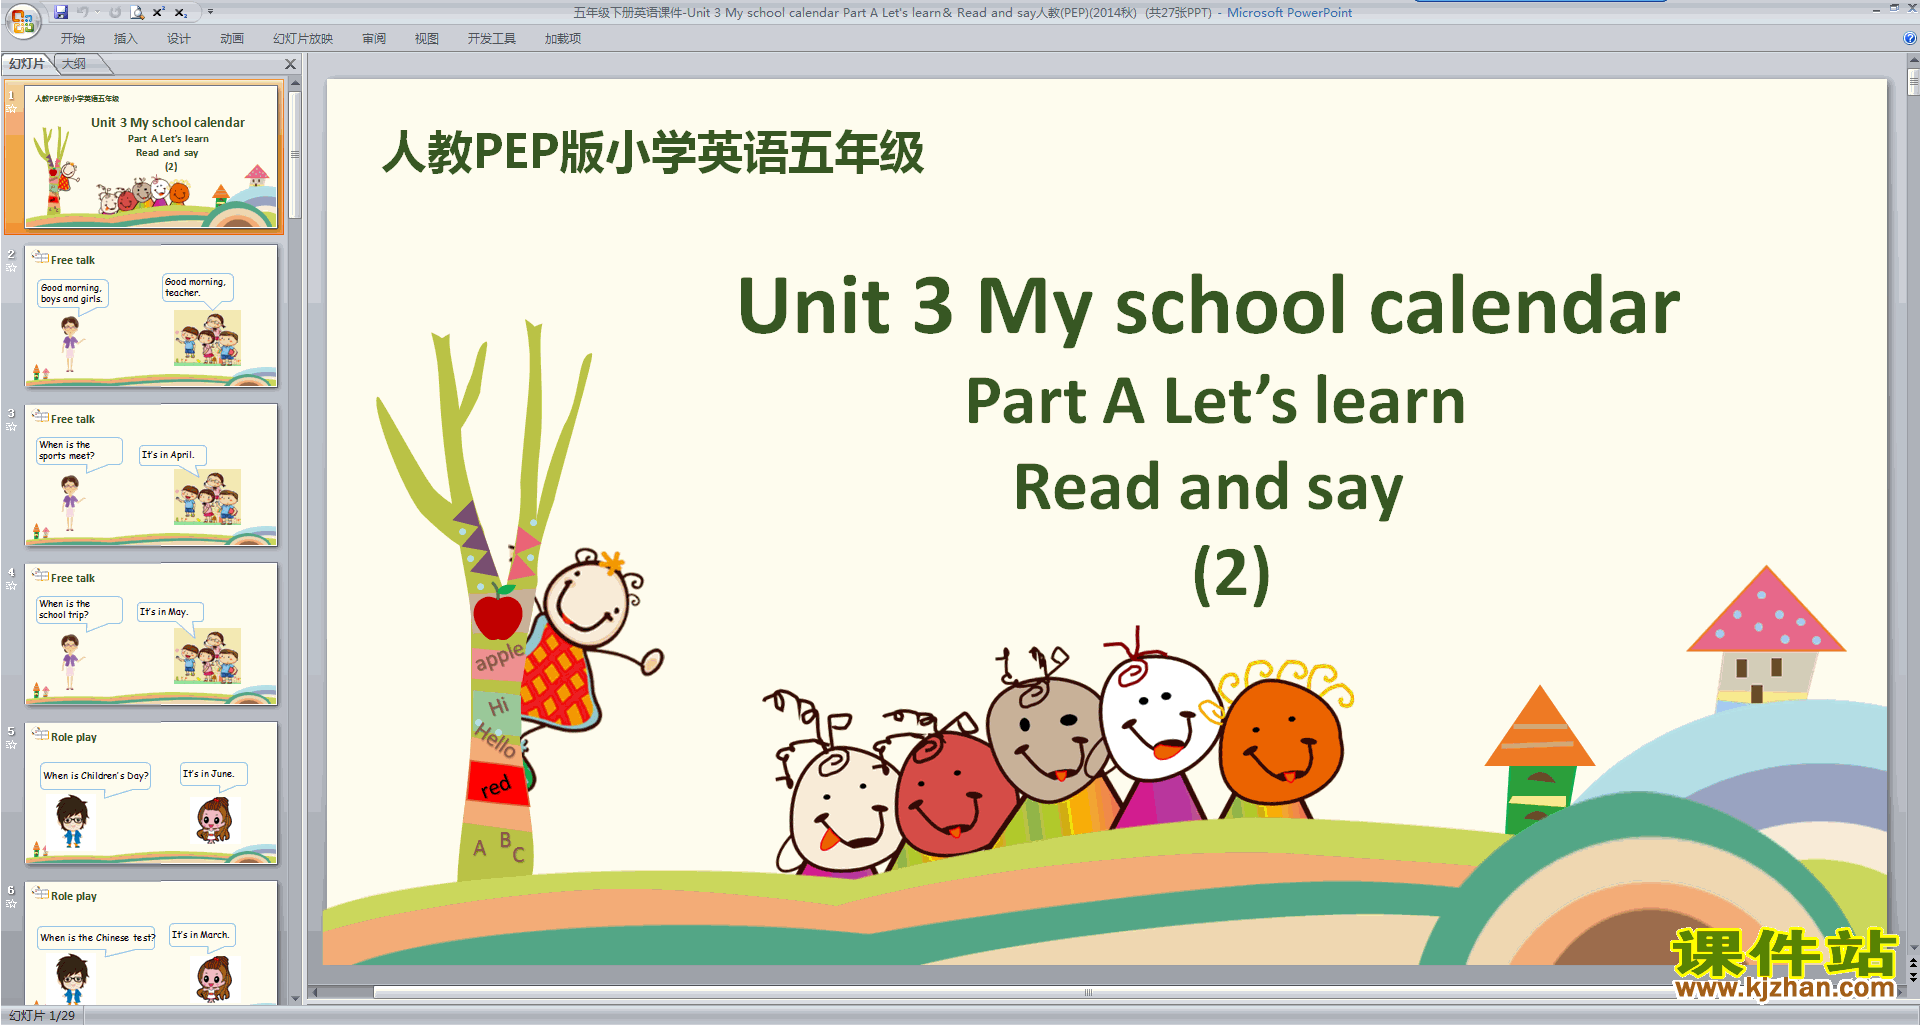Click the thumbnail pane scrollbar thumb
1920x1025 pixels.
295,155
